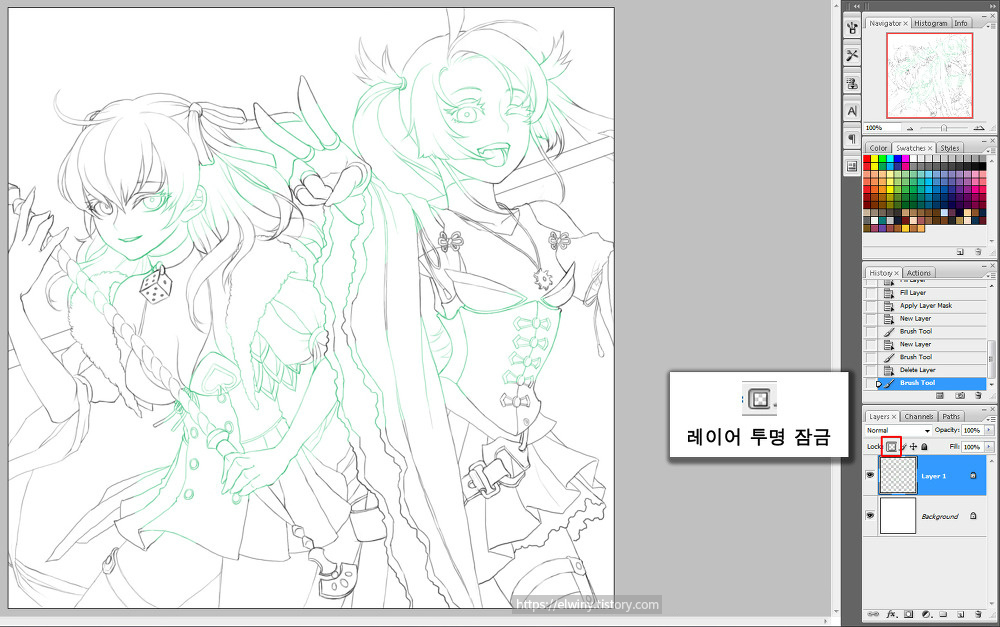Switch to the Actions tab
This screenshot has height=627, width=1000.
pyautogui.click(x=918, y=273)
